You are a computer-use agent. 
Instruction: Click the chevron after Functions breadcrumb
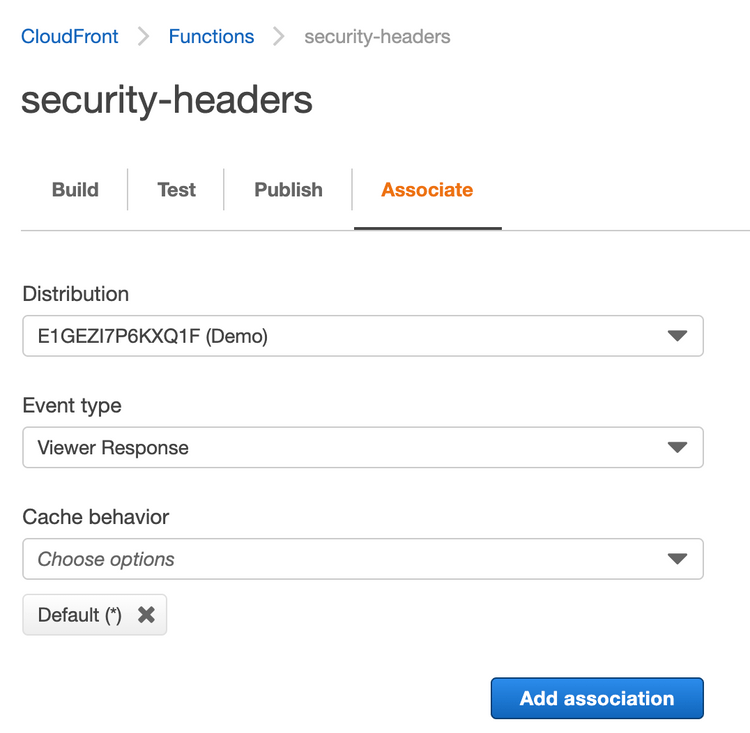click(279, 37)
